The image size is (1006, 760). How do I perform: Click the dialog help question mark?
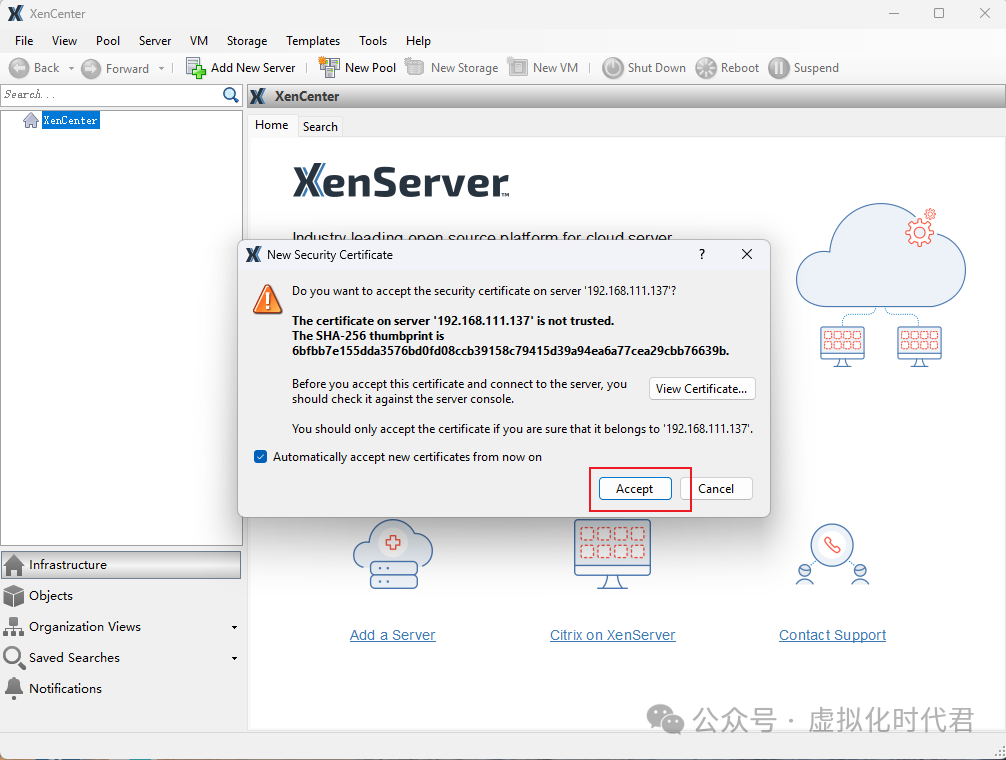click(701, 255)
